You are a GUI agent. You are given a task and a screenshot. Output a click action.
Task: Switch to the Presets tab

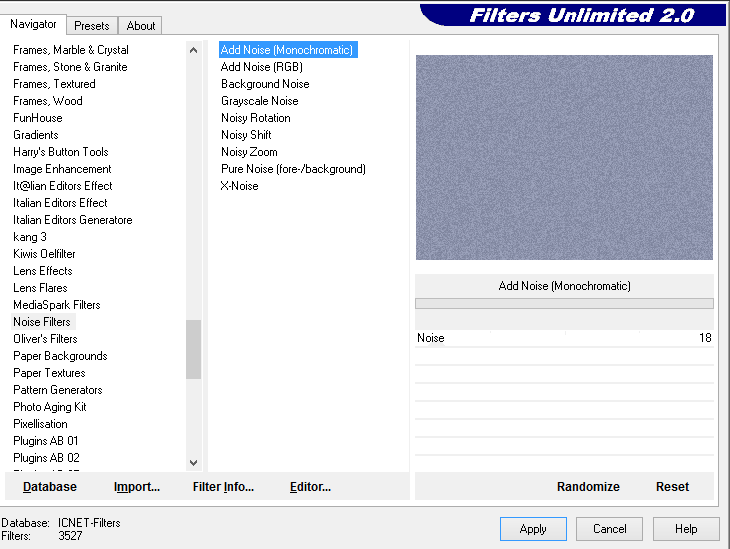(92, 26)
